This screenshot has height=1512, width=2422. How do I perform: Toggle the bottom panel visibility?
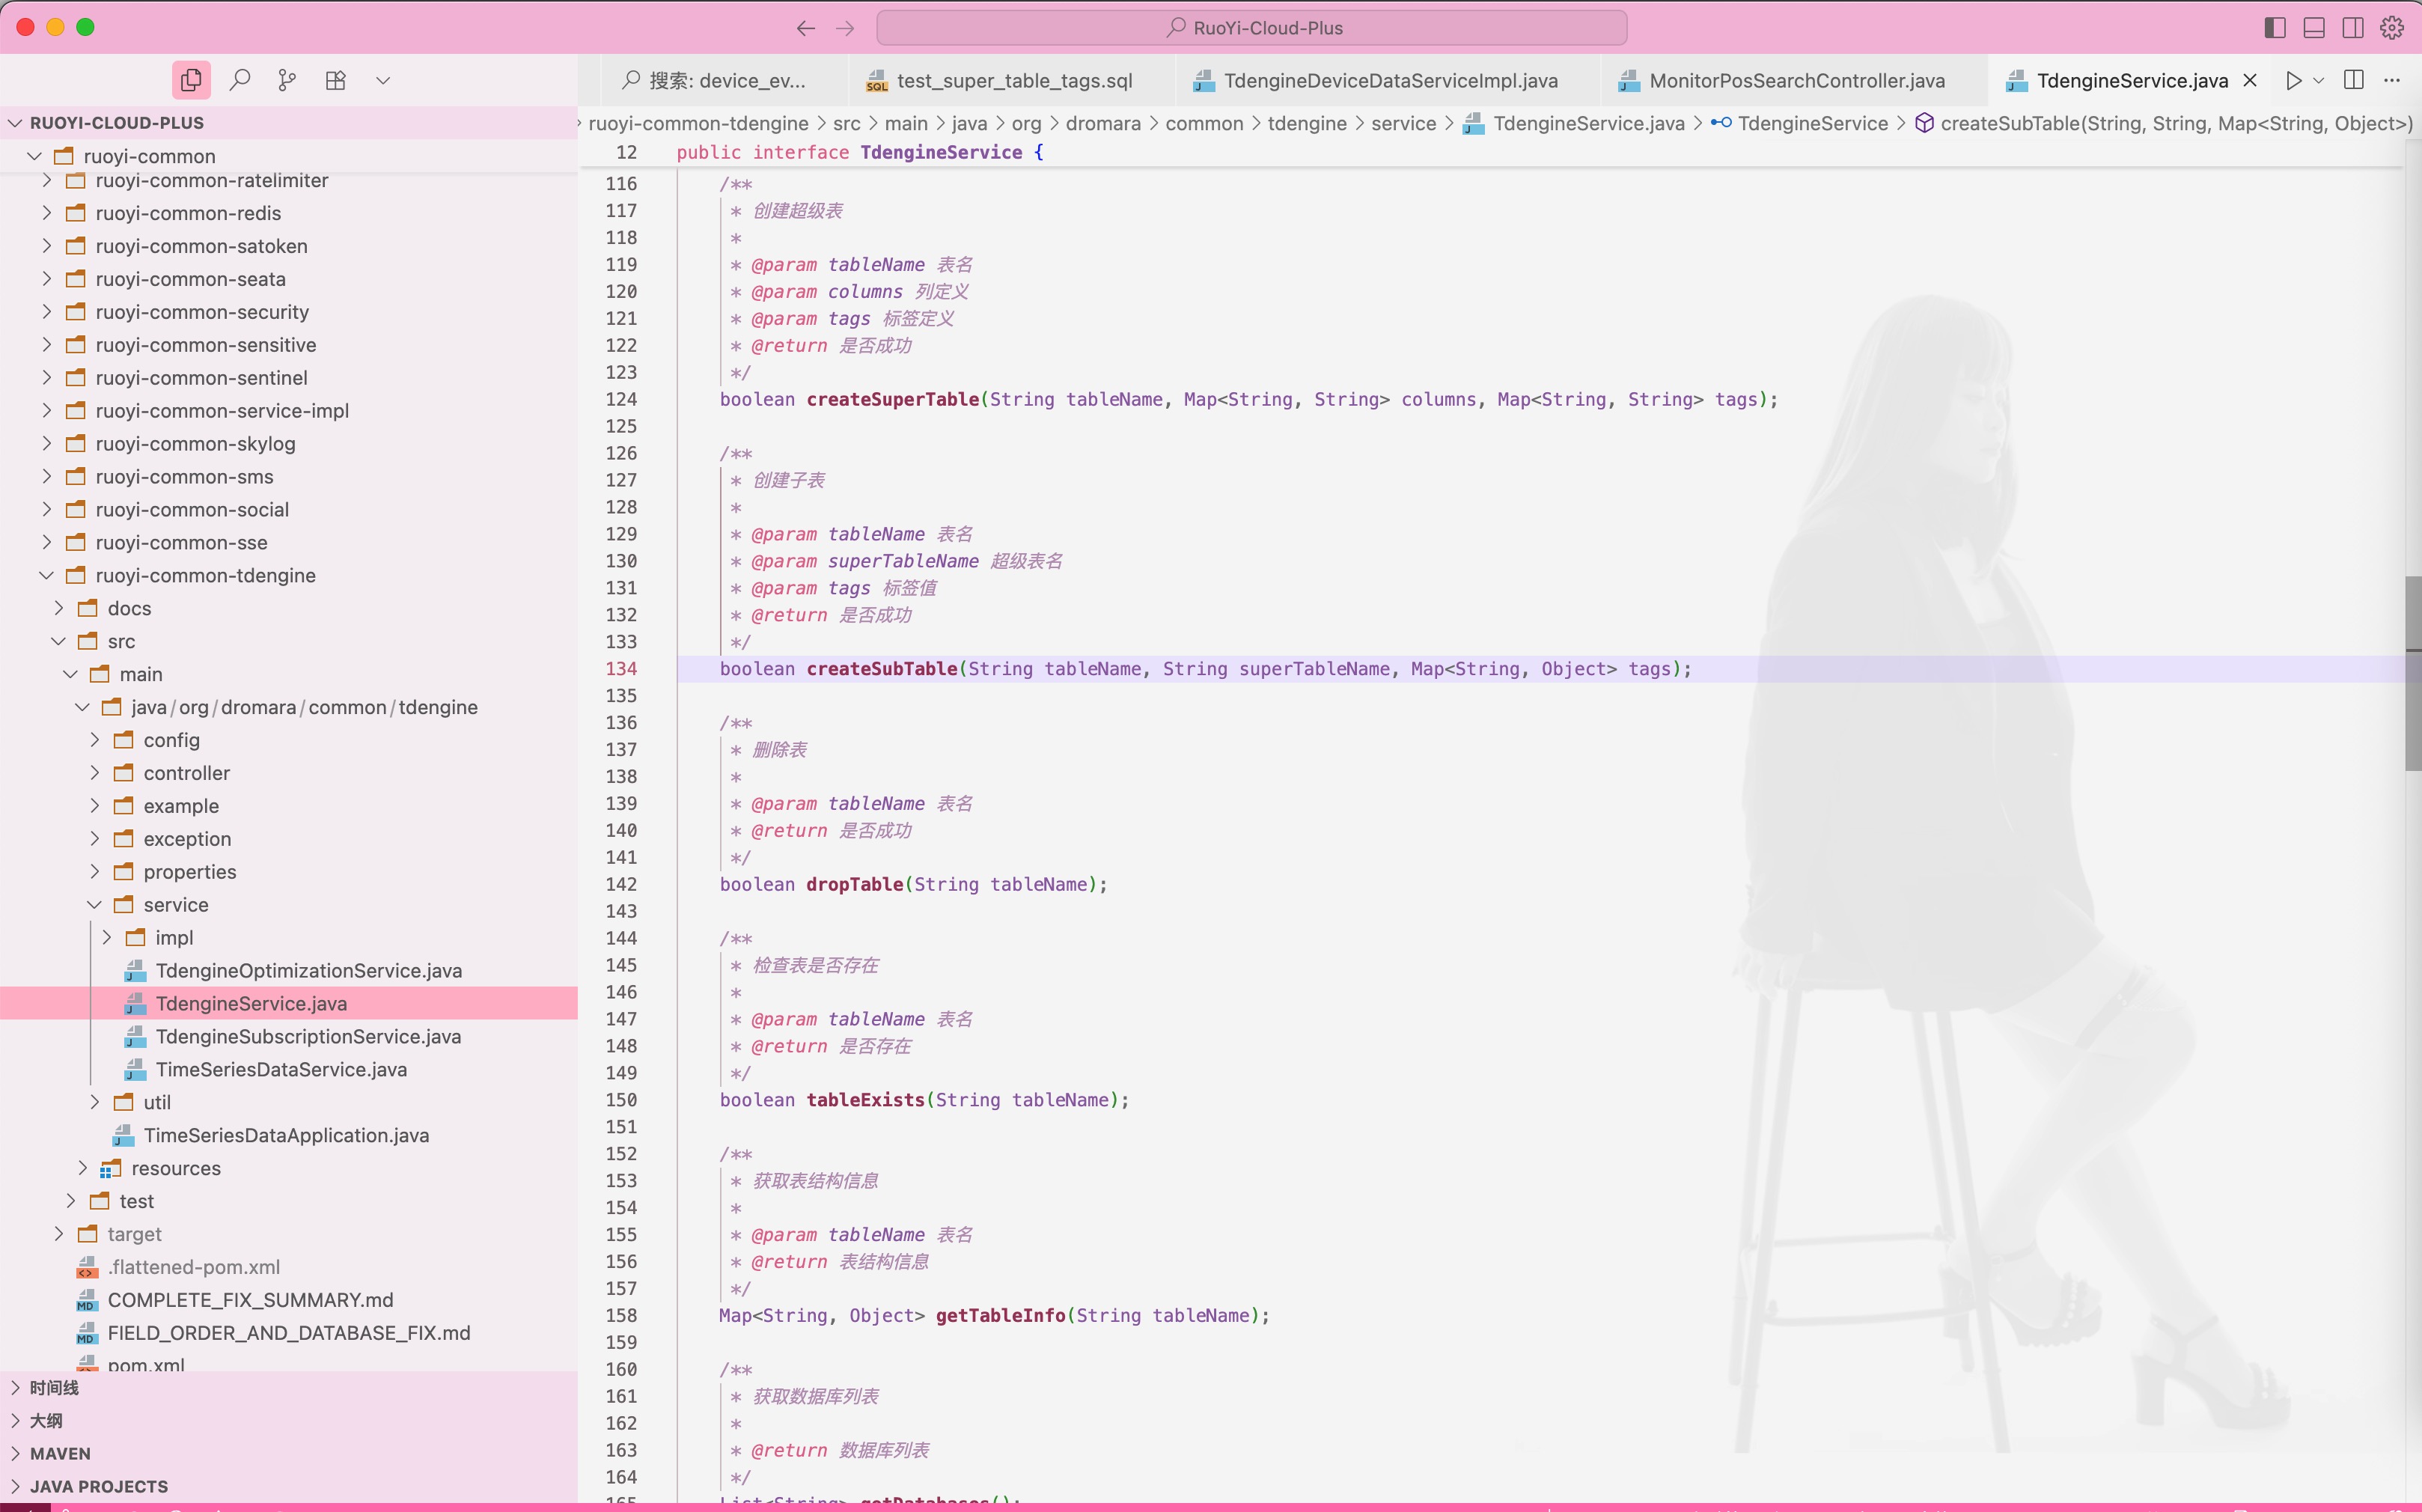(2313, 28)
